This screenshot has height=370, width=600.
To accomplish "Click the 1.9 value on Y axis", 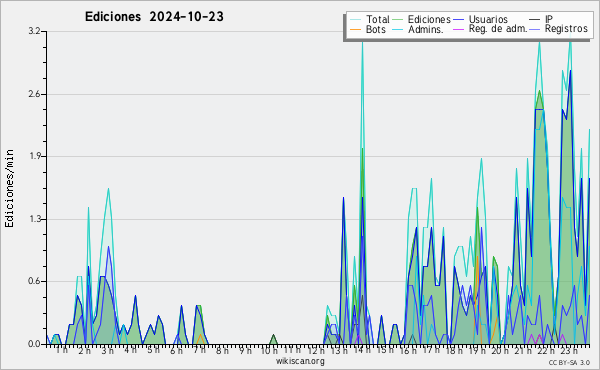I will click(34, 156).
